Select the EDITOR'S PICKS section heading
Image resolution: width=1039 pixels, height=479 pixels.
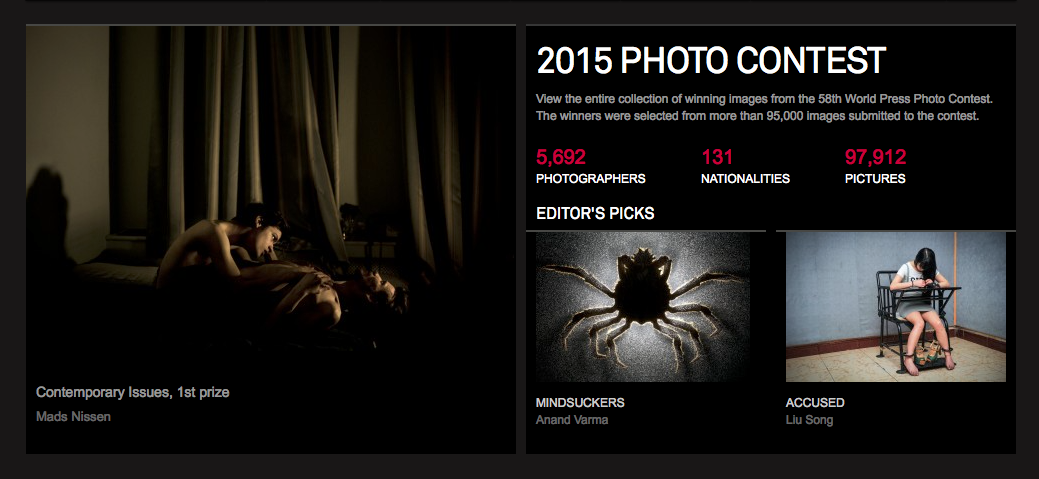click(595, 213)
